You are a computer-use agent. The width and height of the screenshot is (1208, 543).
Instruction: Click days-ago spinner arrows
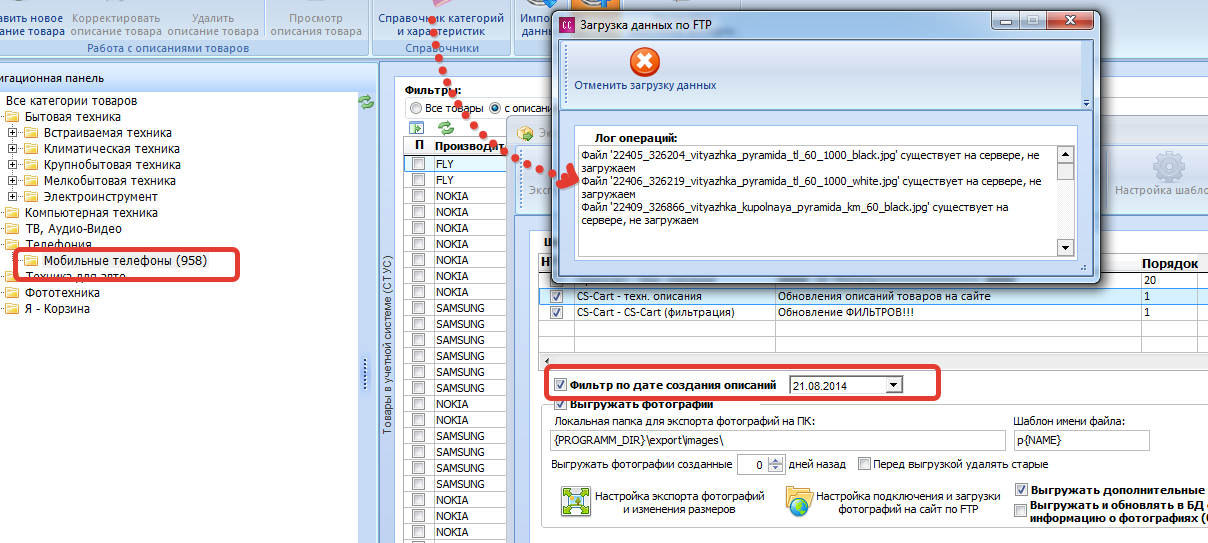pos(776,465)
